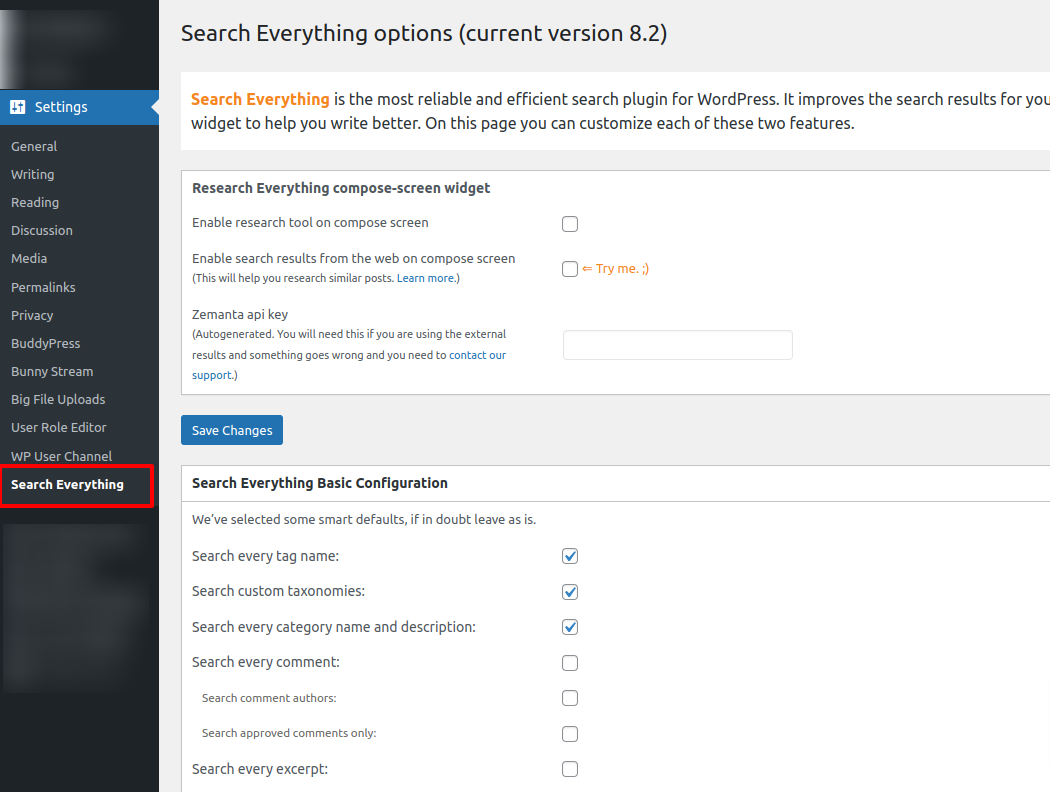Disable Search custom taxonomies checkbox
Viewport: 1050px width, 792px height.
tap(570, 592)
